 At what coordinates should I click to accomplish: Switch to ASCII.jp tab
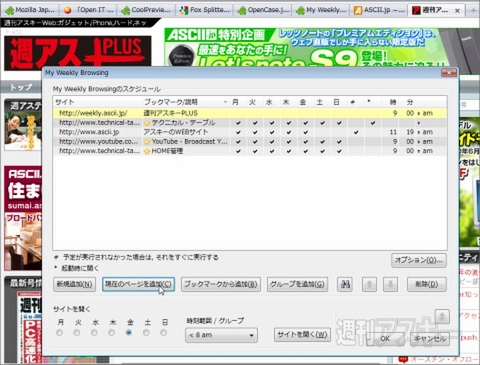coord(379,10)
